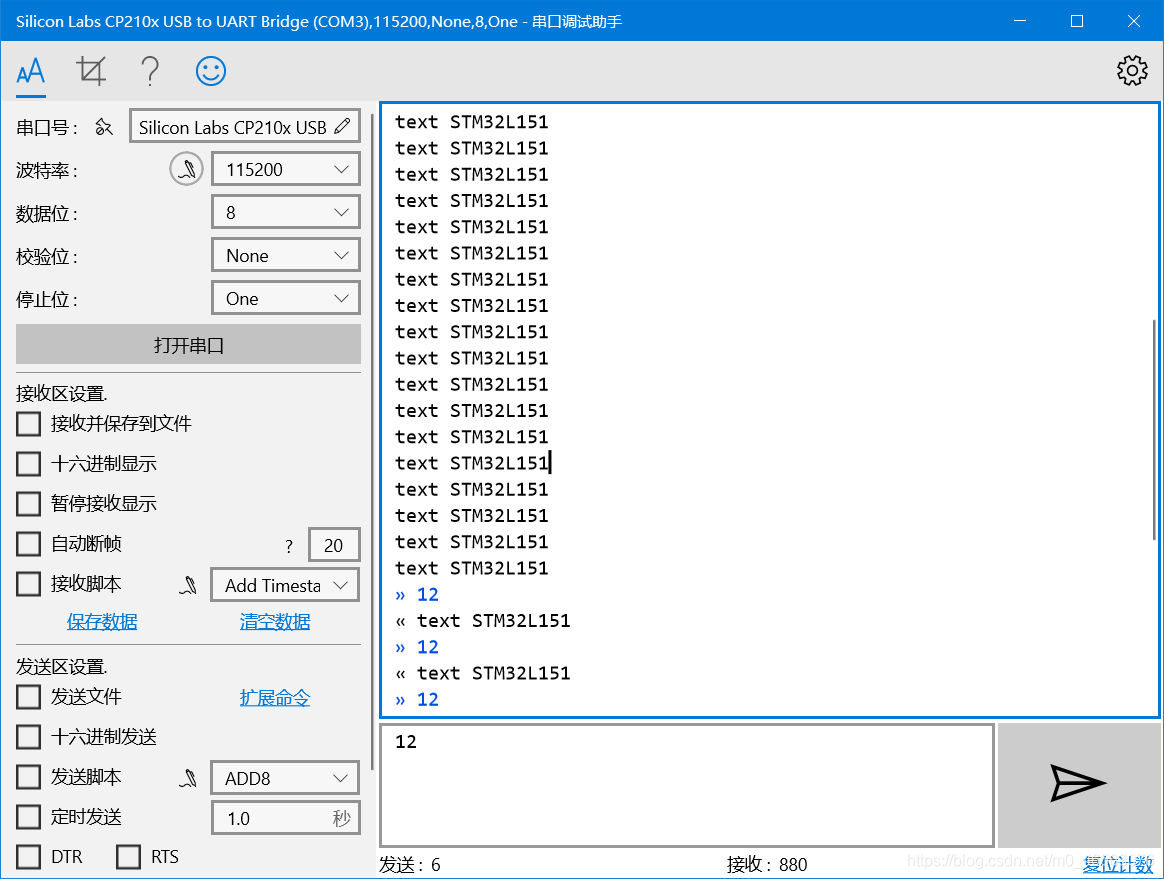Viewport: 1164px width, 879px height.
Task: Enable 发送脚本 checkbox
Action: [x=28, y=777]
